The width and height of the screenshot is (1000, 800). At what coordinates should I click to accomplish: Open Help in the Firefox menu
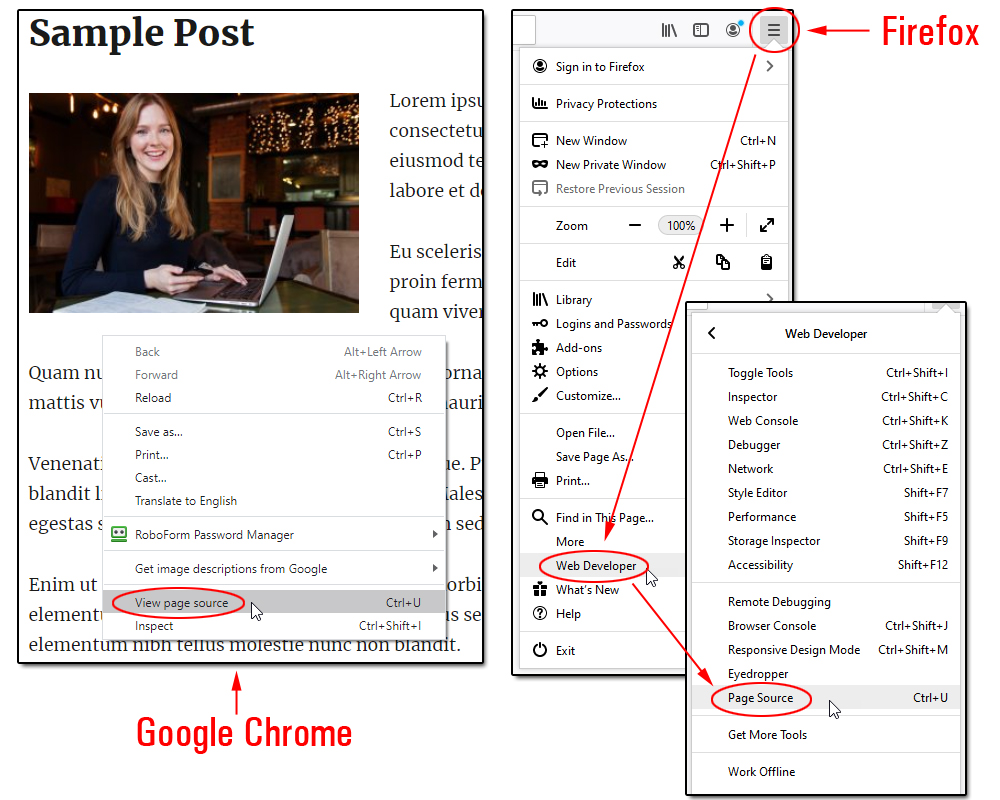click(x=603, y=614)
